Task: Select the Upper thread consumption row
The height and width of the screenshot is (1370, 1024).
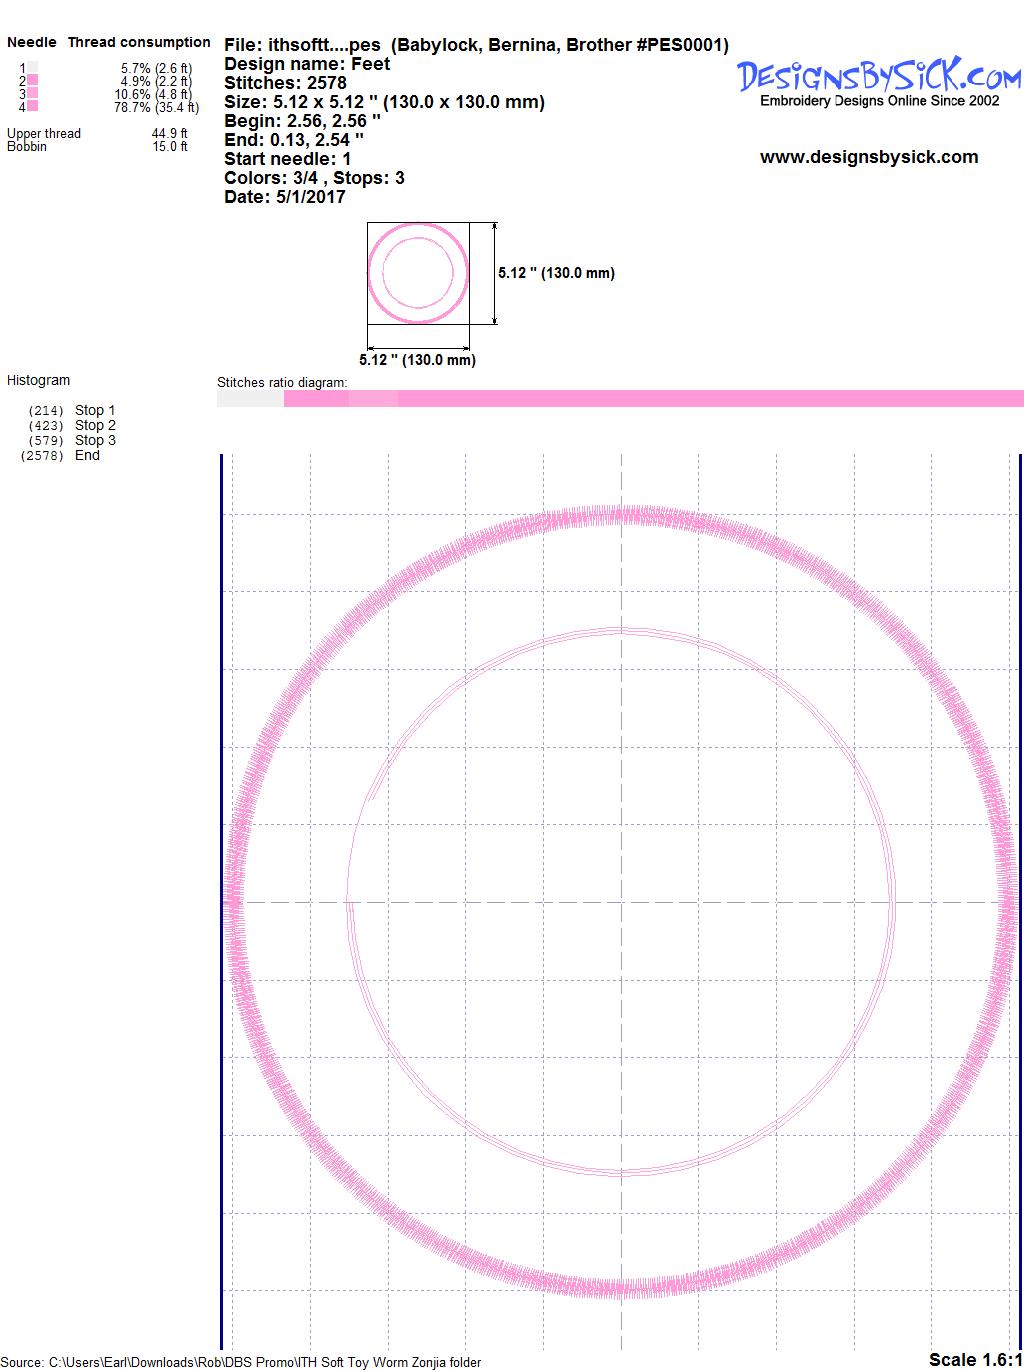Action: [x=97, y=133]
